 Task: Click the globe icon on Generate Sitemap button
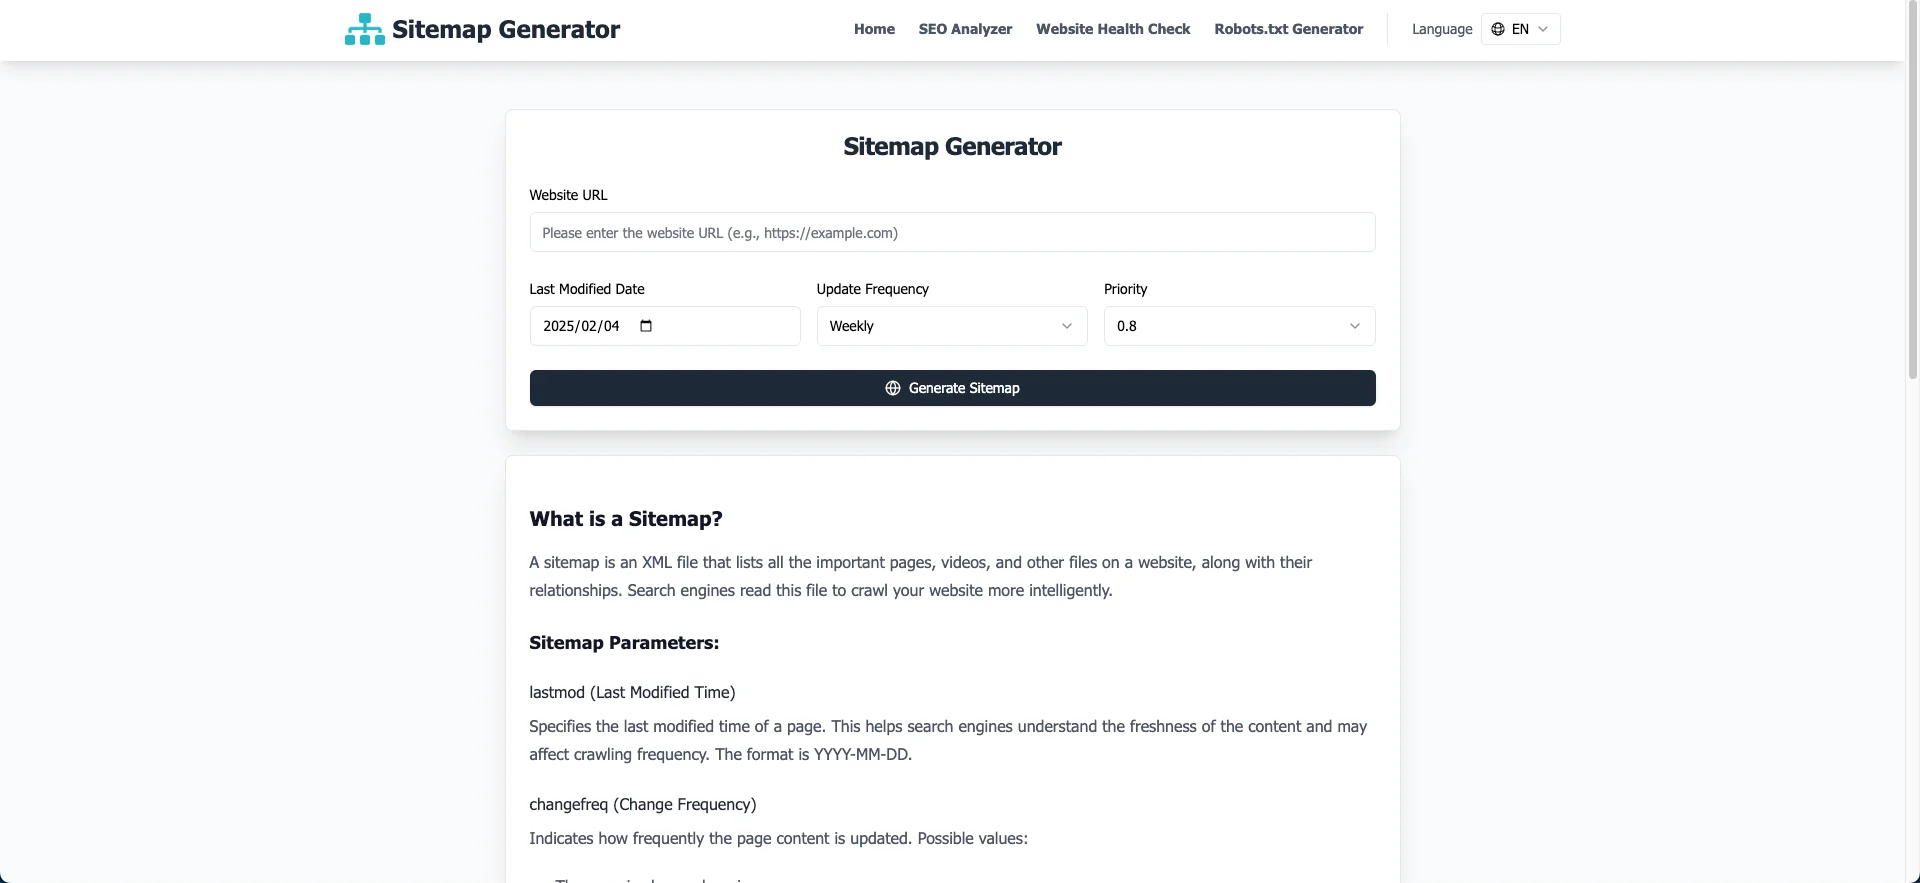point(892,388)
